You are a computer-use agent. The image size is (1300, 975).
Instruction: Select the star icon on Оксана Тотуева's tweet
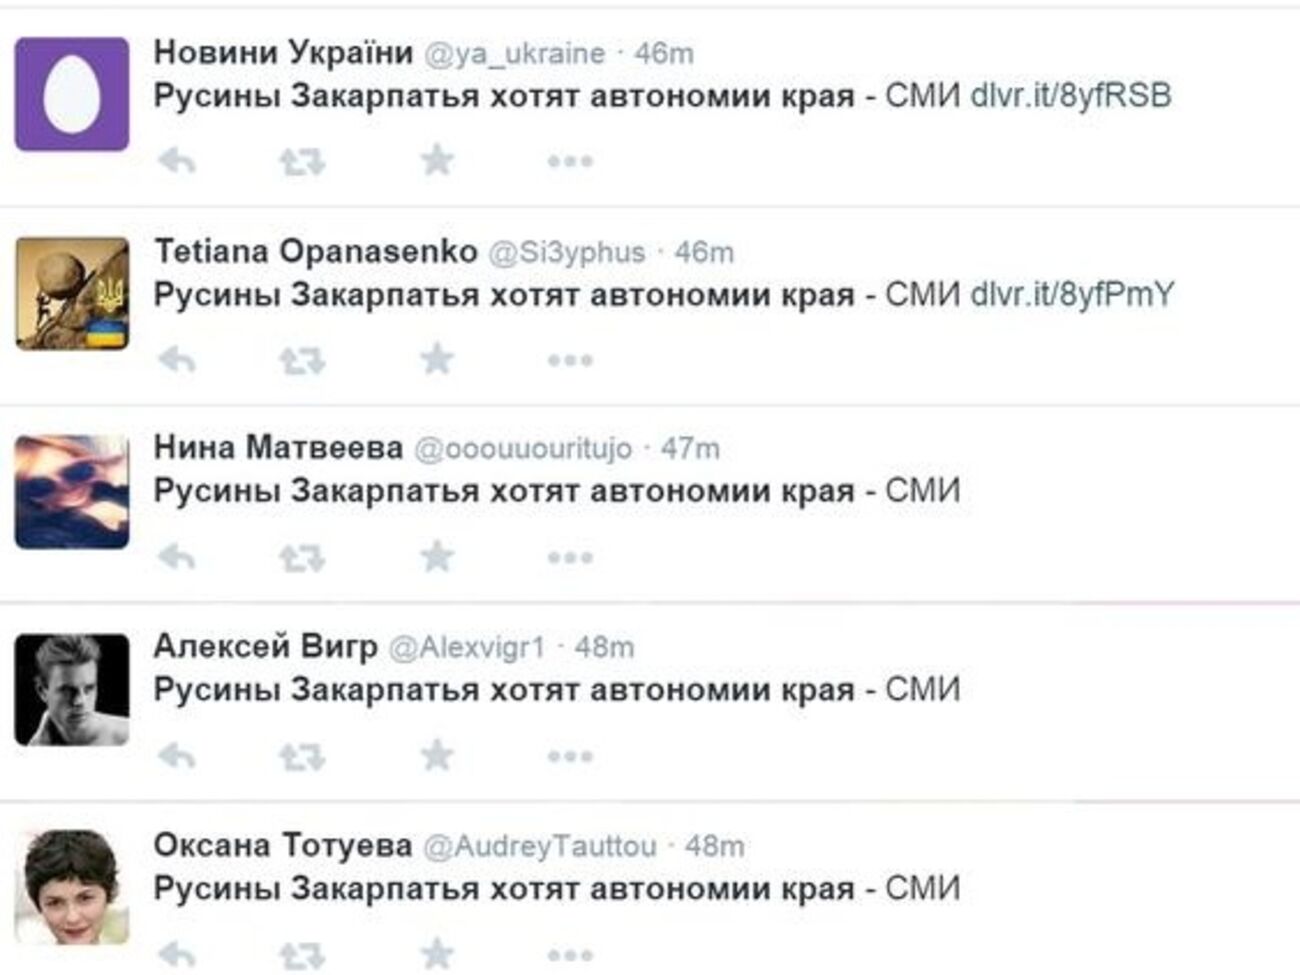coord(435,951)
